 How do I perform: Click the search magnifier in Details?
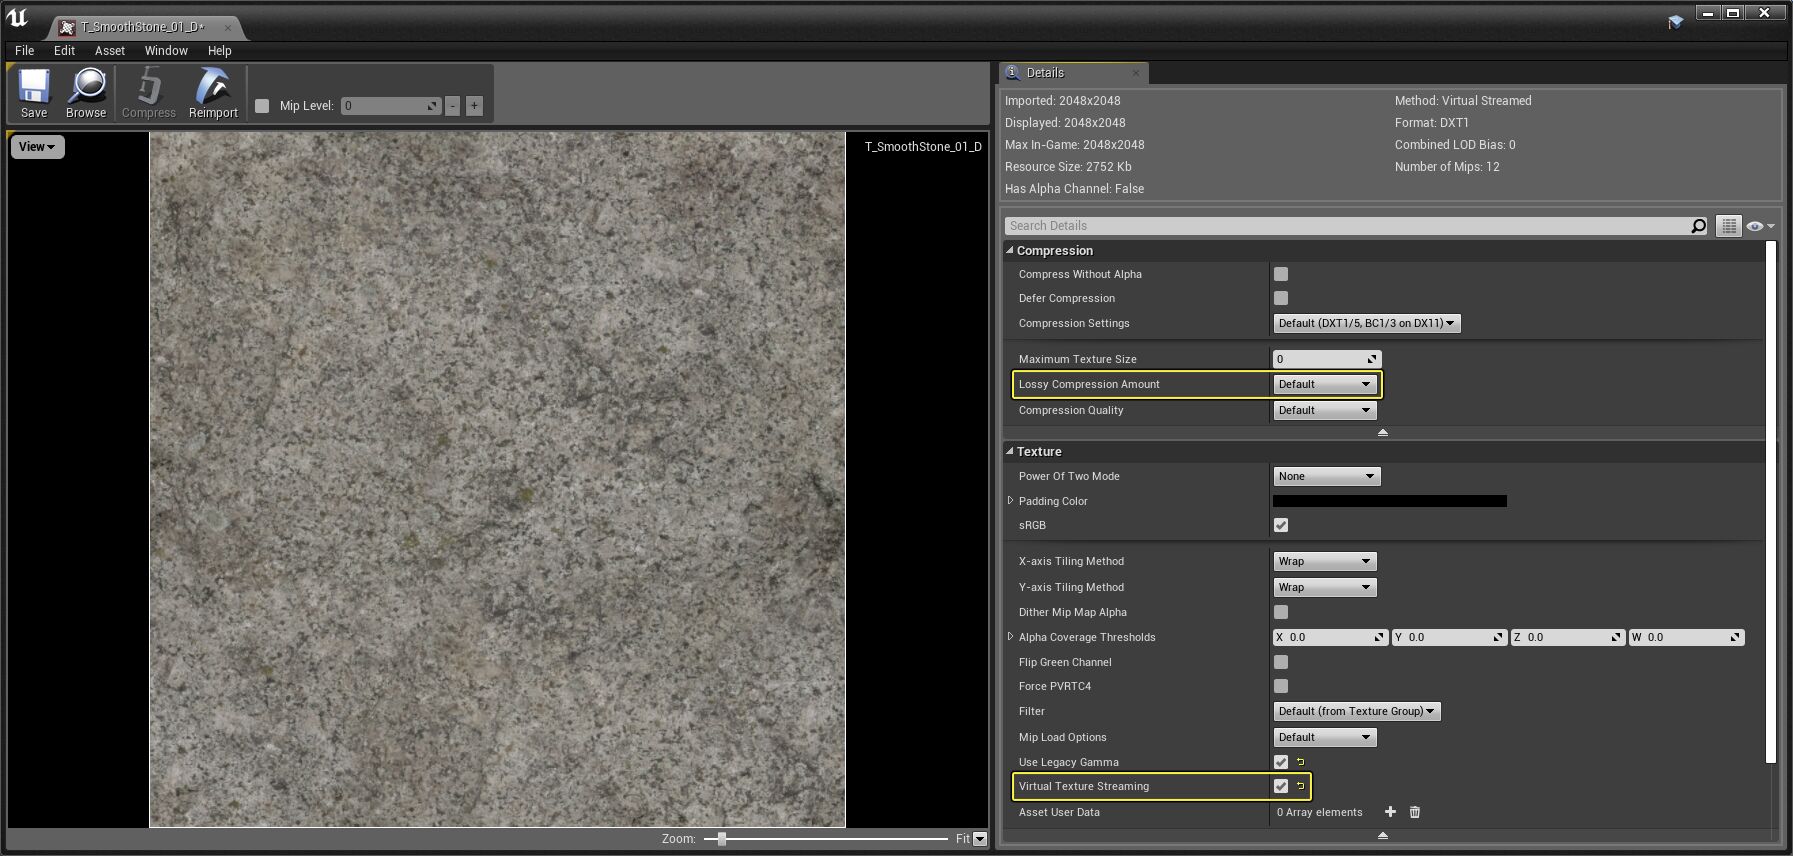1698,226
